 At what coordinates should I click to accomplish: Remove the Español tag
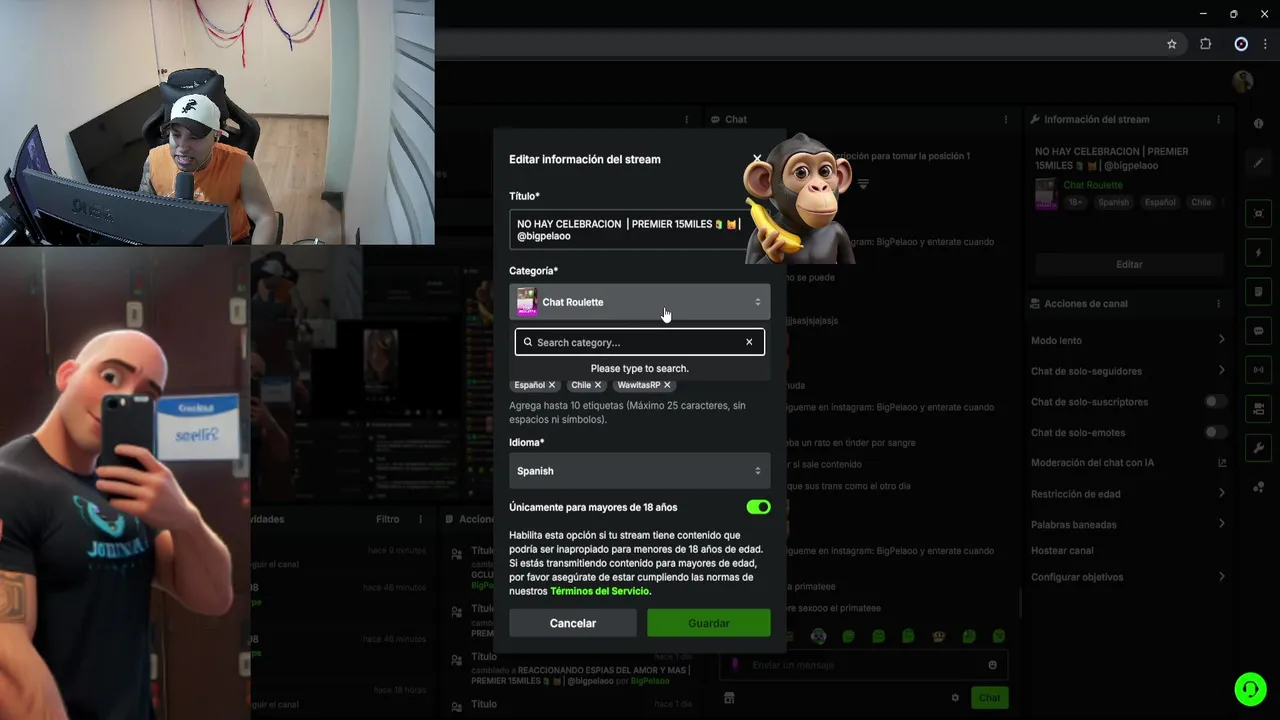tap(551, 385)
